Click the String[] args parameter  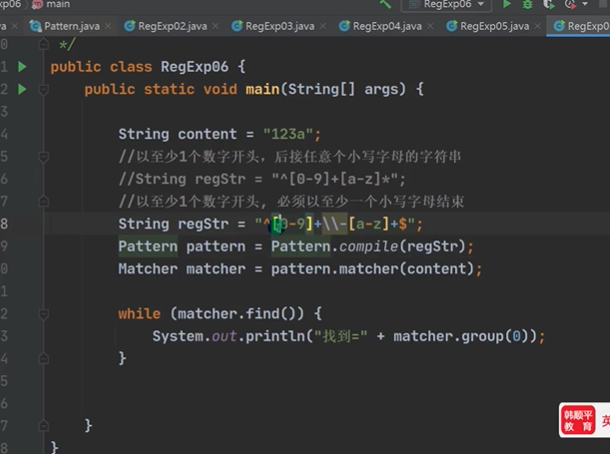tap(344, 89)
